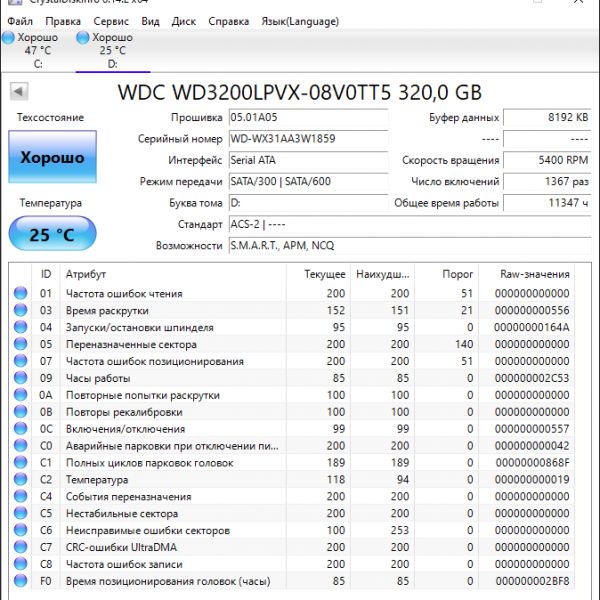
Task: Click status icon for attribute C5
Action: coord(20,513)
